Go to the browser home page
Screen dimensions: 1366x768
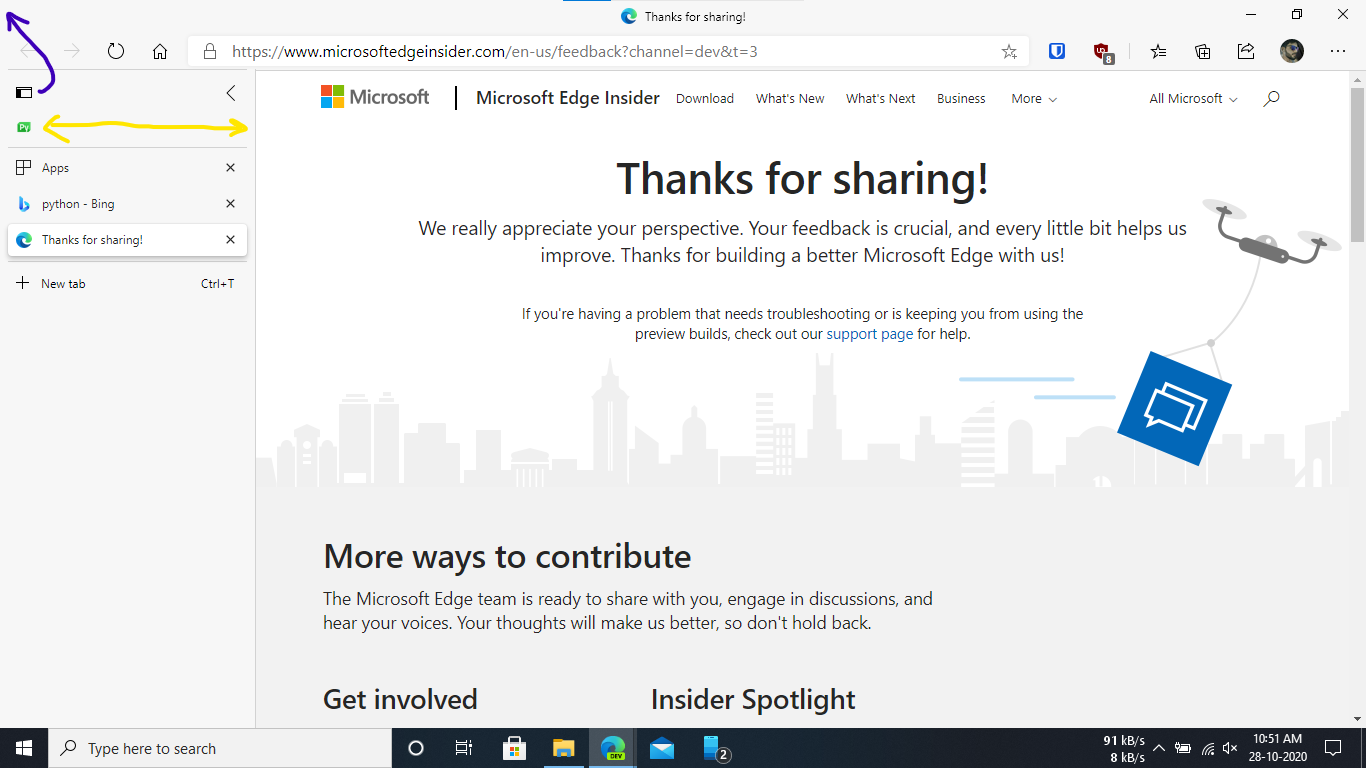[x=160, y=51]
